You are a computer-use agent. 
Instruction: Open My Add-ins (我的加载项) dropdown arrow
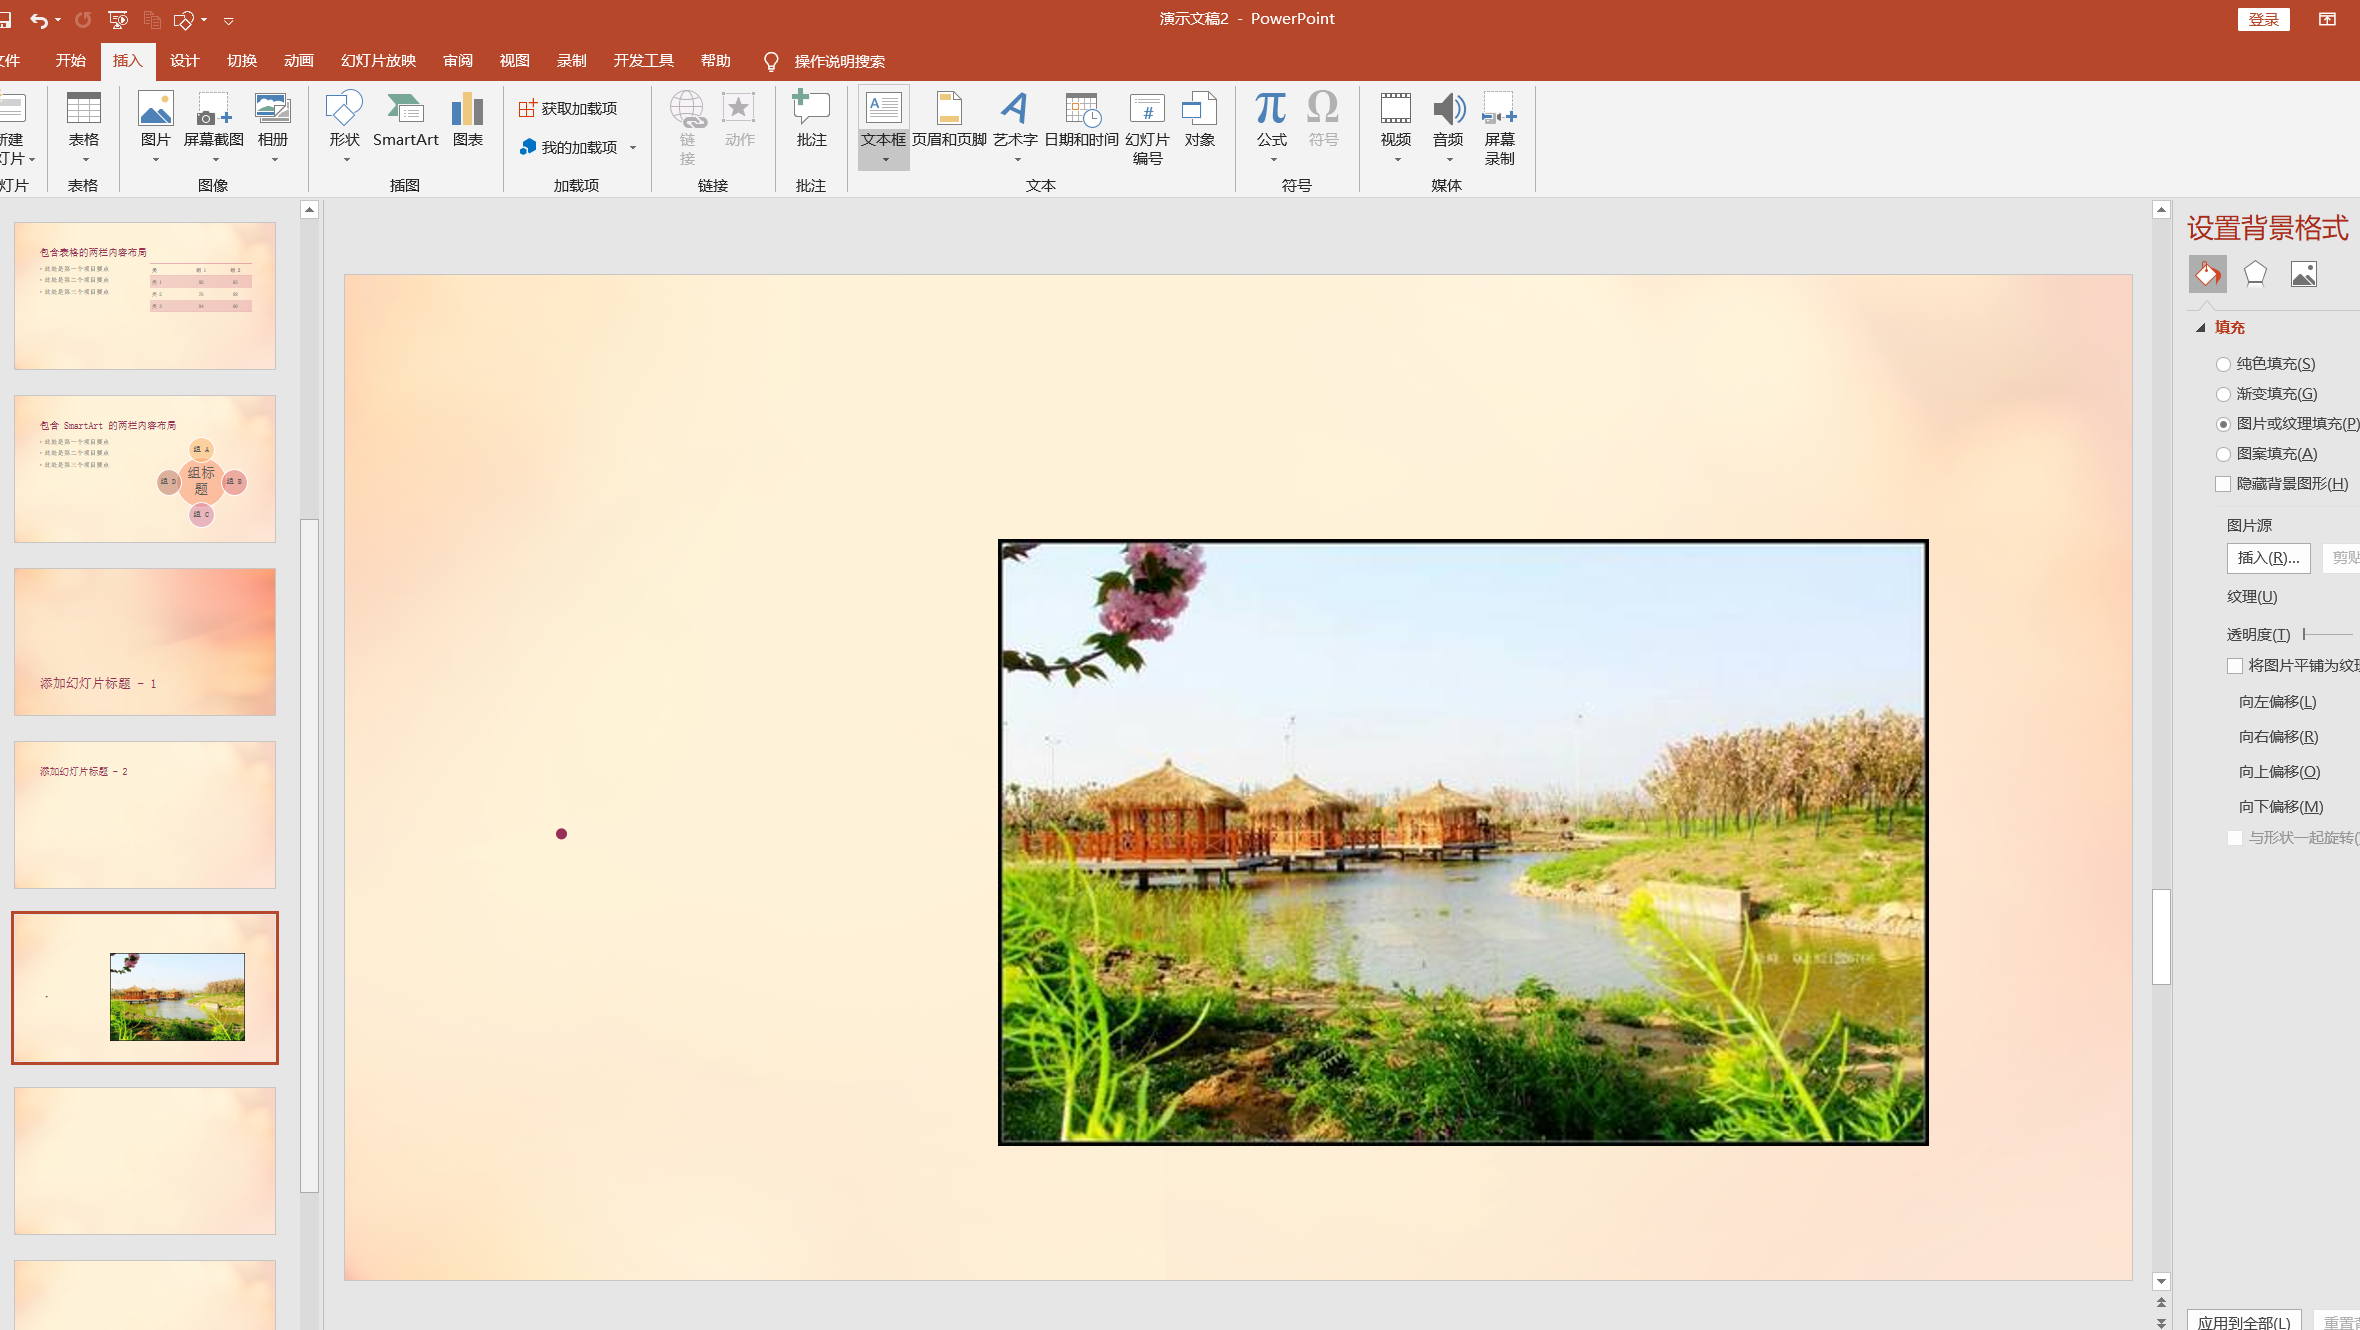(x=633, y=148)
